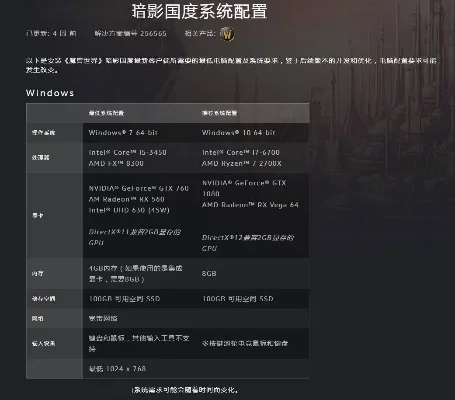
Task: Click 'NVIDIA® GeForce® GTX 760' graphics entry
Action: tap(139, 188)
